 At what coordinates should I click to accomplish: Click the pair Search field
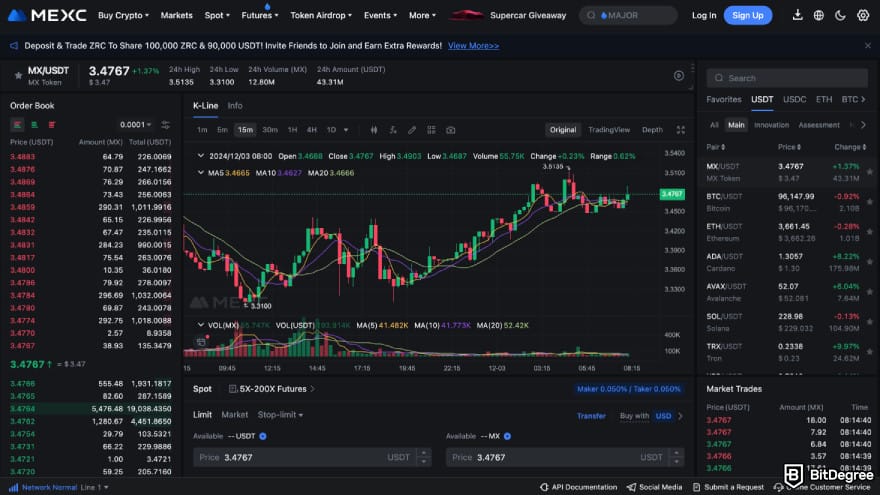(787, 78)
